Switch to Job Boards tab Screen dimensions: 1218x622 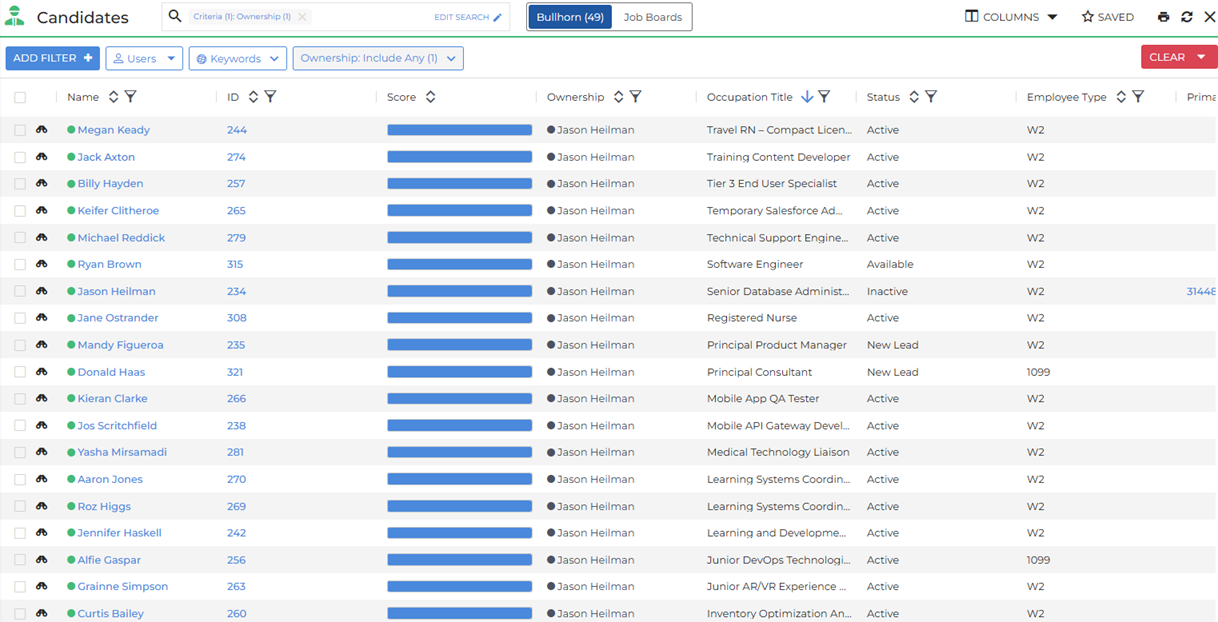pos(652,17)
